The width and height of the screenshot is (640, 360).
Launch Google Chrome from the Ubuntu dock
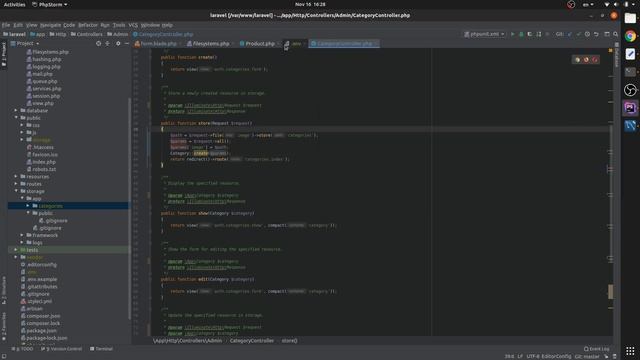coord(630,36)
